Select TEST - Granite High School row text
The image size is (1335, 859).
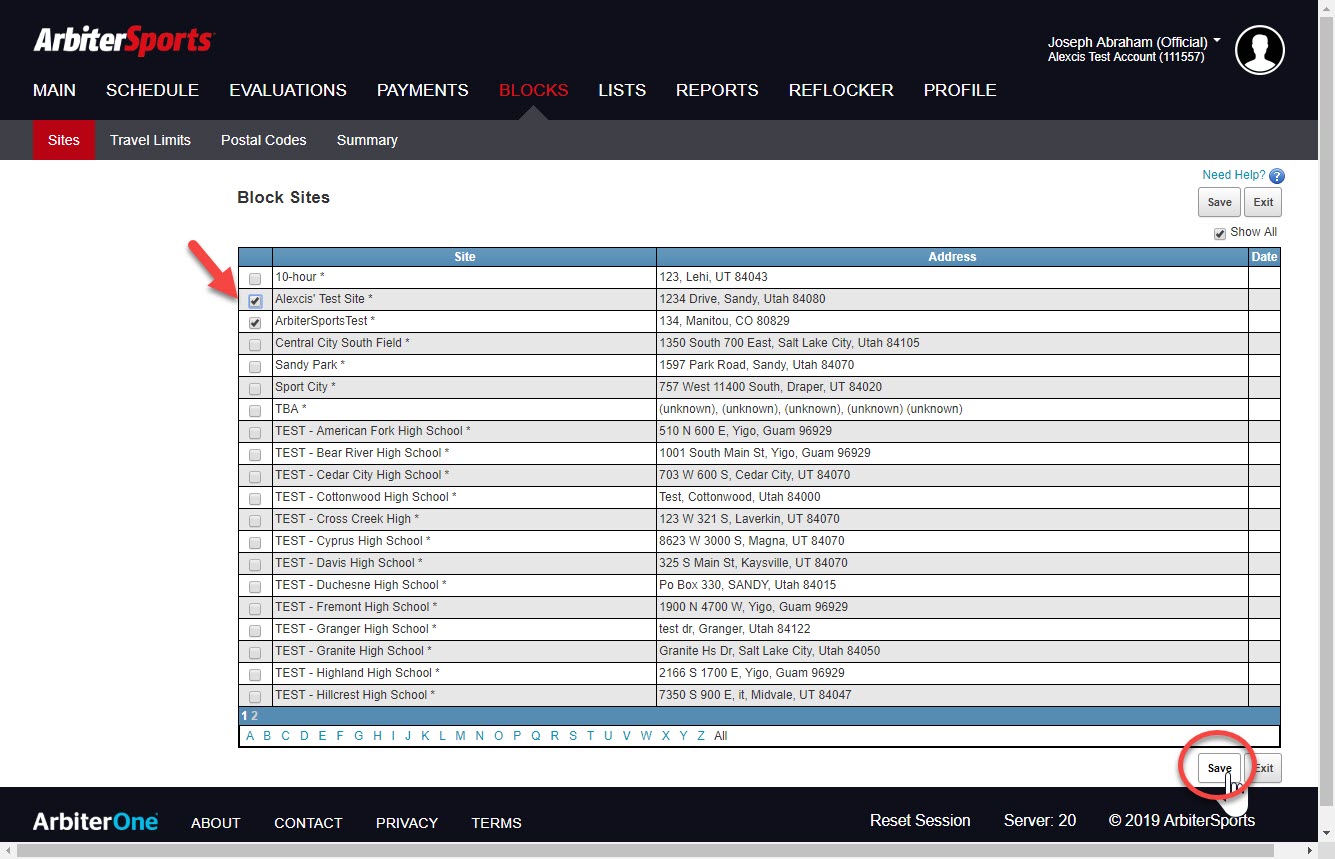[x=353, y=651]
